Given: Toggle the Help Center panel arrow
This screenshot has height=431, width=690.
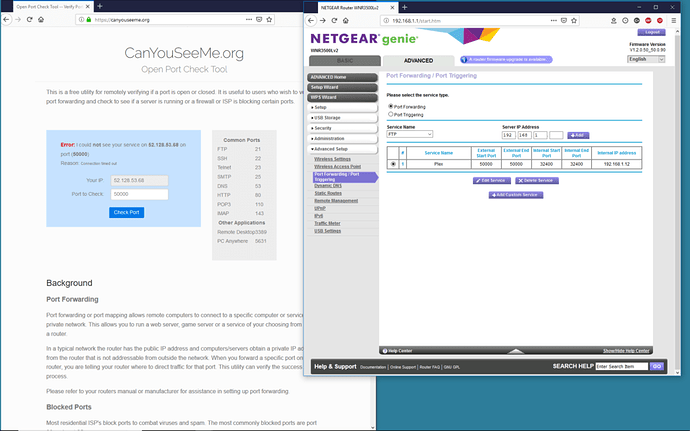Looking at the screenshot, I should [516, 351].
